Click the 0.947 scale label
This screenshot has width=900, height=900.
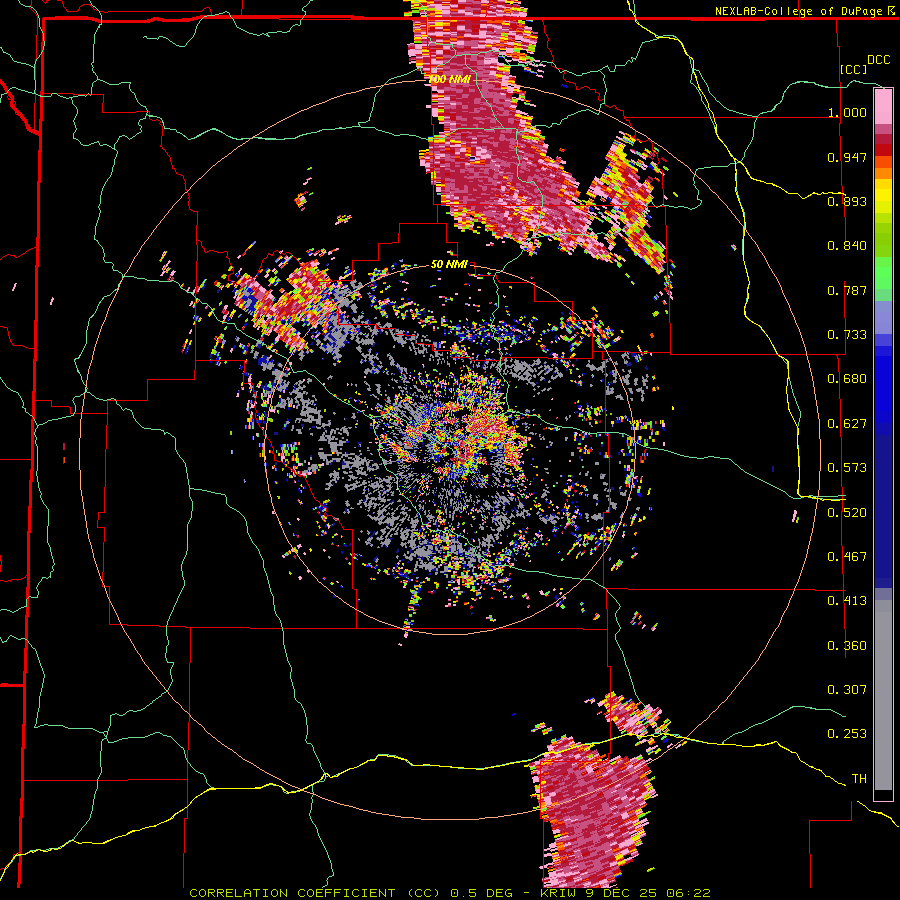pos(847,157)
